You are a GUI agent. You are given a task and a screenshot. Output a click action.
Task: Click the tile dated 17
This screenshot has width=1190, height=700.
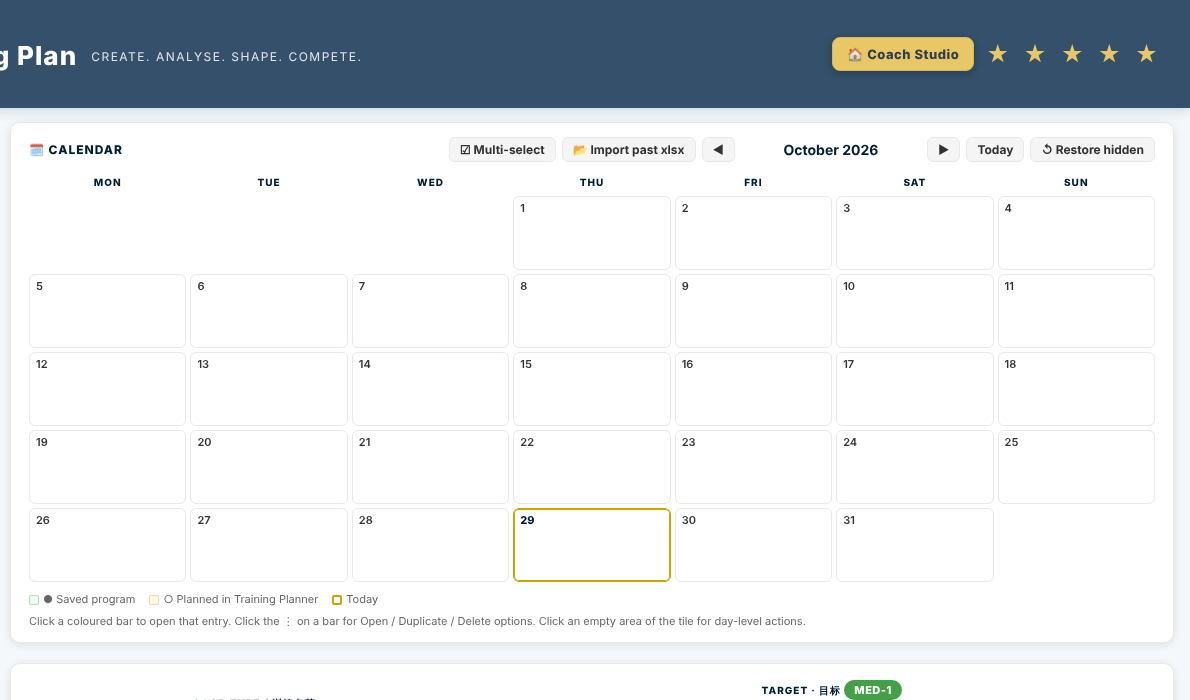tap(915, 389)
